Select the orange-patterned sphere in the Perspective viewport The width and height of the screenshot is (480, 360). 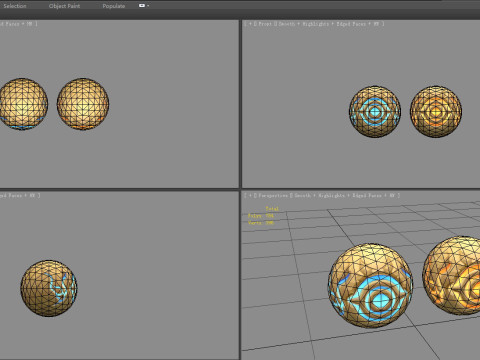click(x=452, y=275)
